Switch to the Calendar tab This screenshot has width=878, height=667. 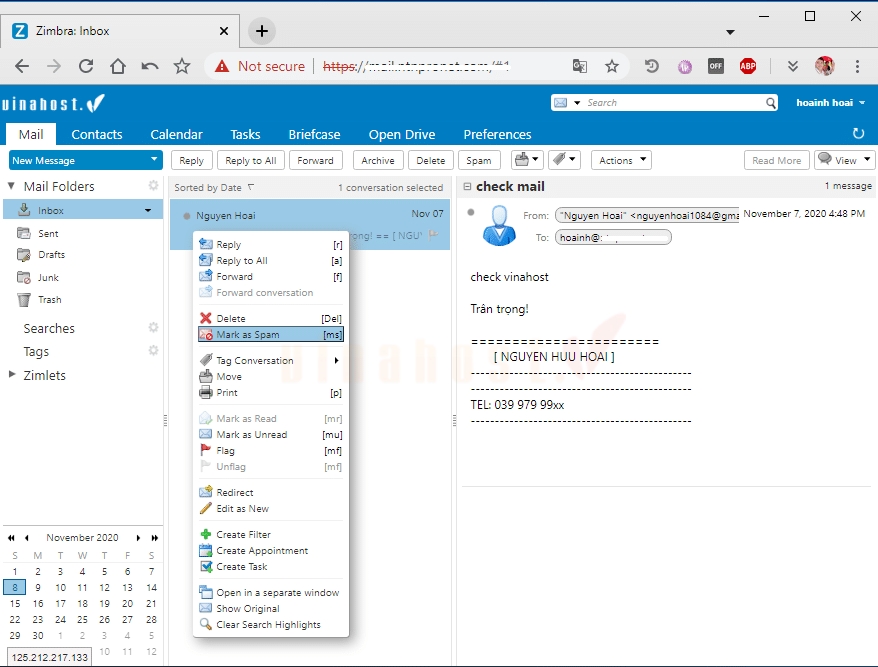176,134
